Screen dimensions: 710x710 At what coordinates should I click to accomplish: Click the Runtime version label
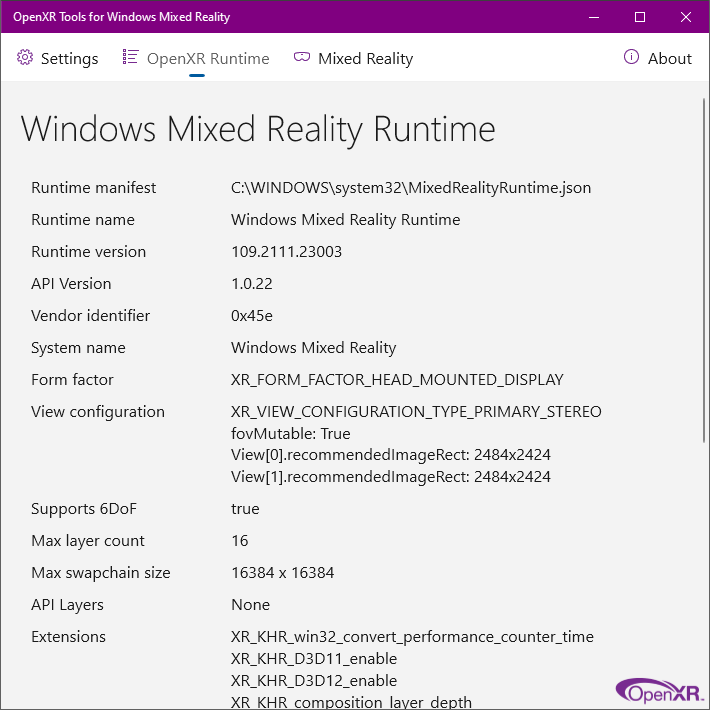tap(88, 252)
